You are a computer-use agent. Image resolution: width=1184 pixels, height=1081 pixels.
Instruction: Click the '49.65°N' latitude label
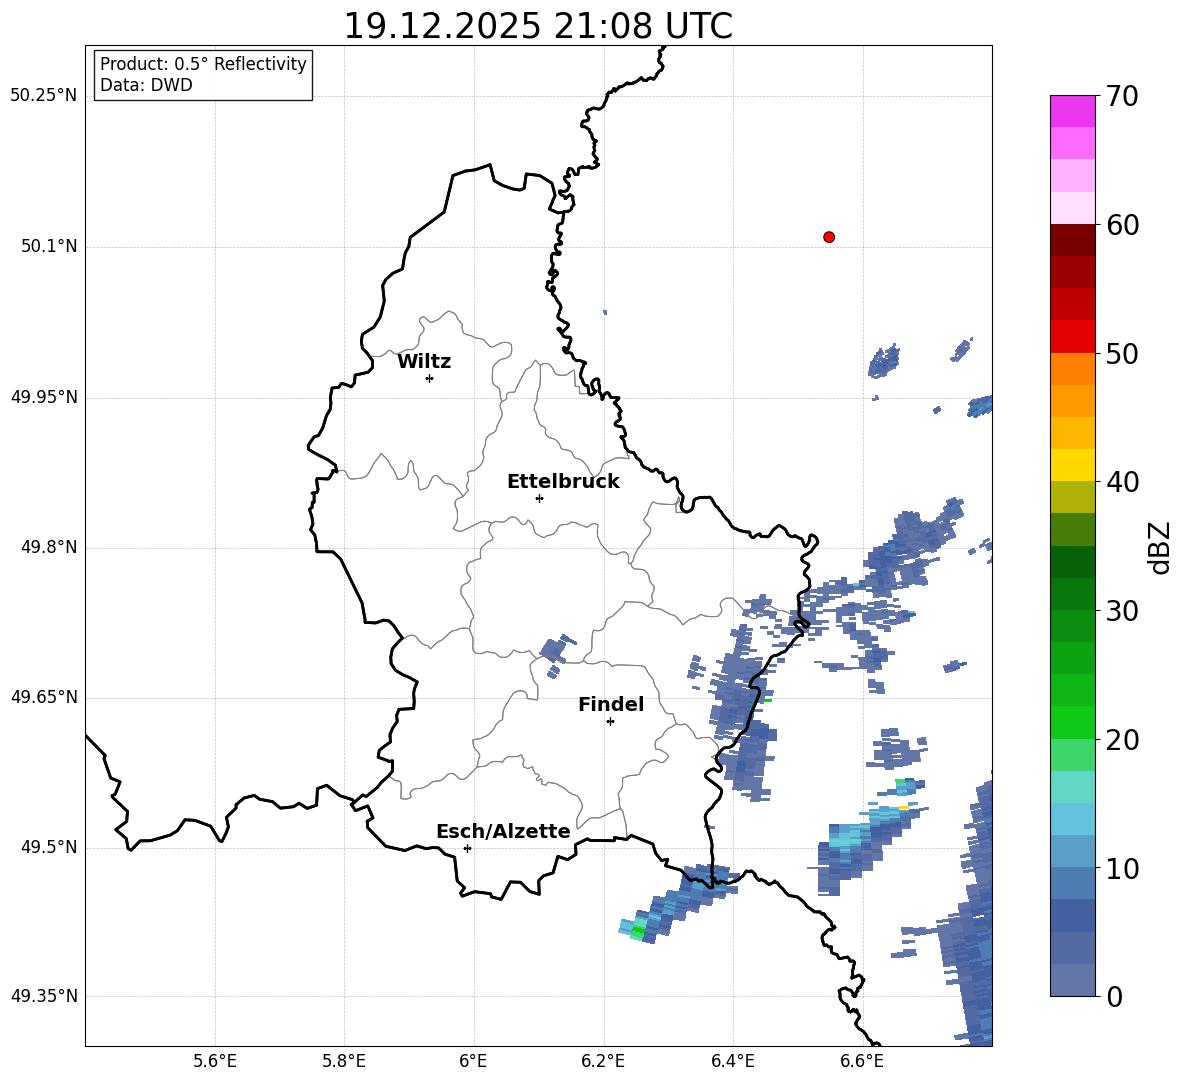pyautogui.click(x=44, y=697)
